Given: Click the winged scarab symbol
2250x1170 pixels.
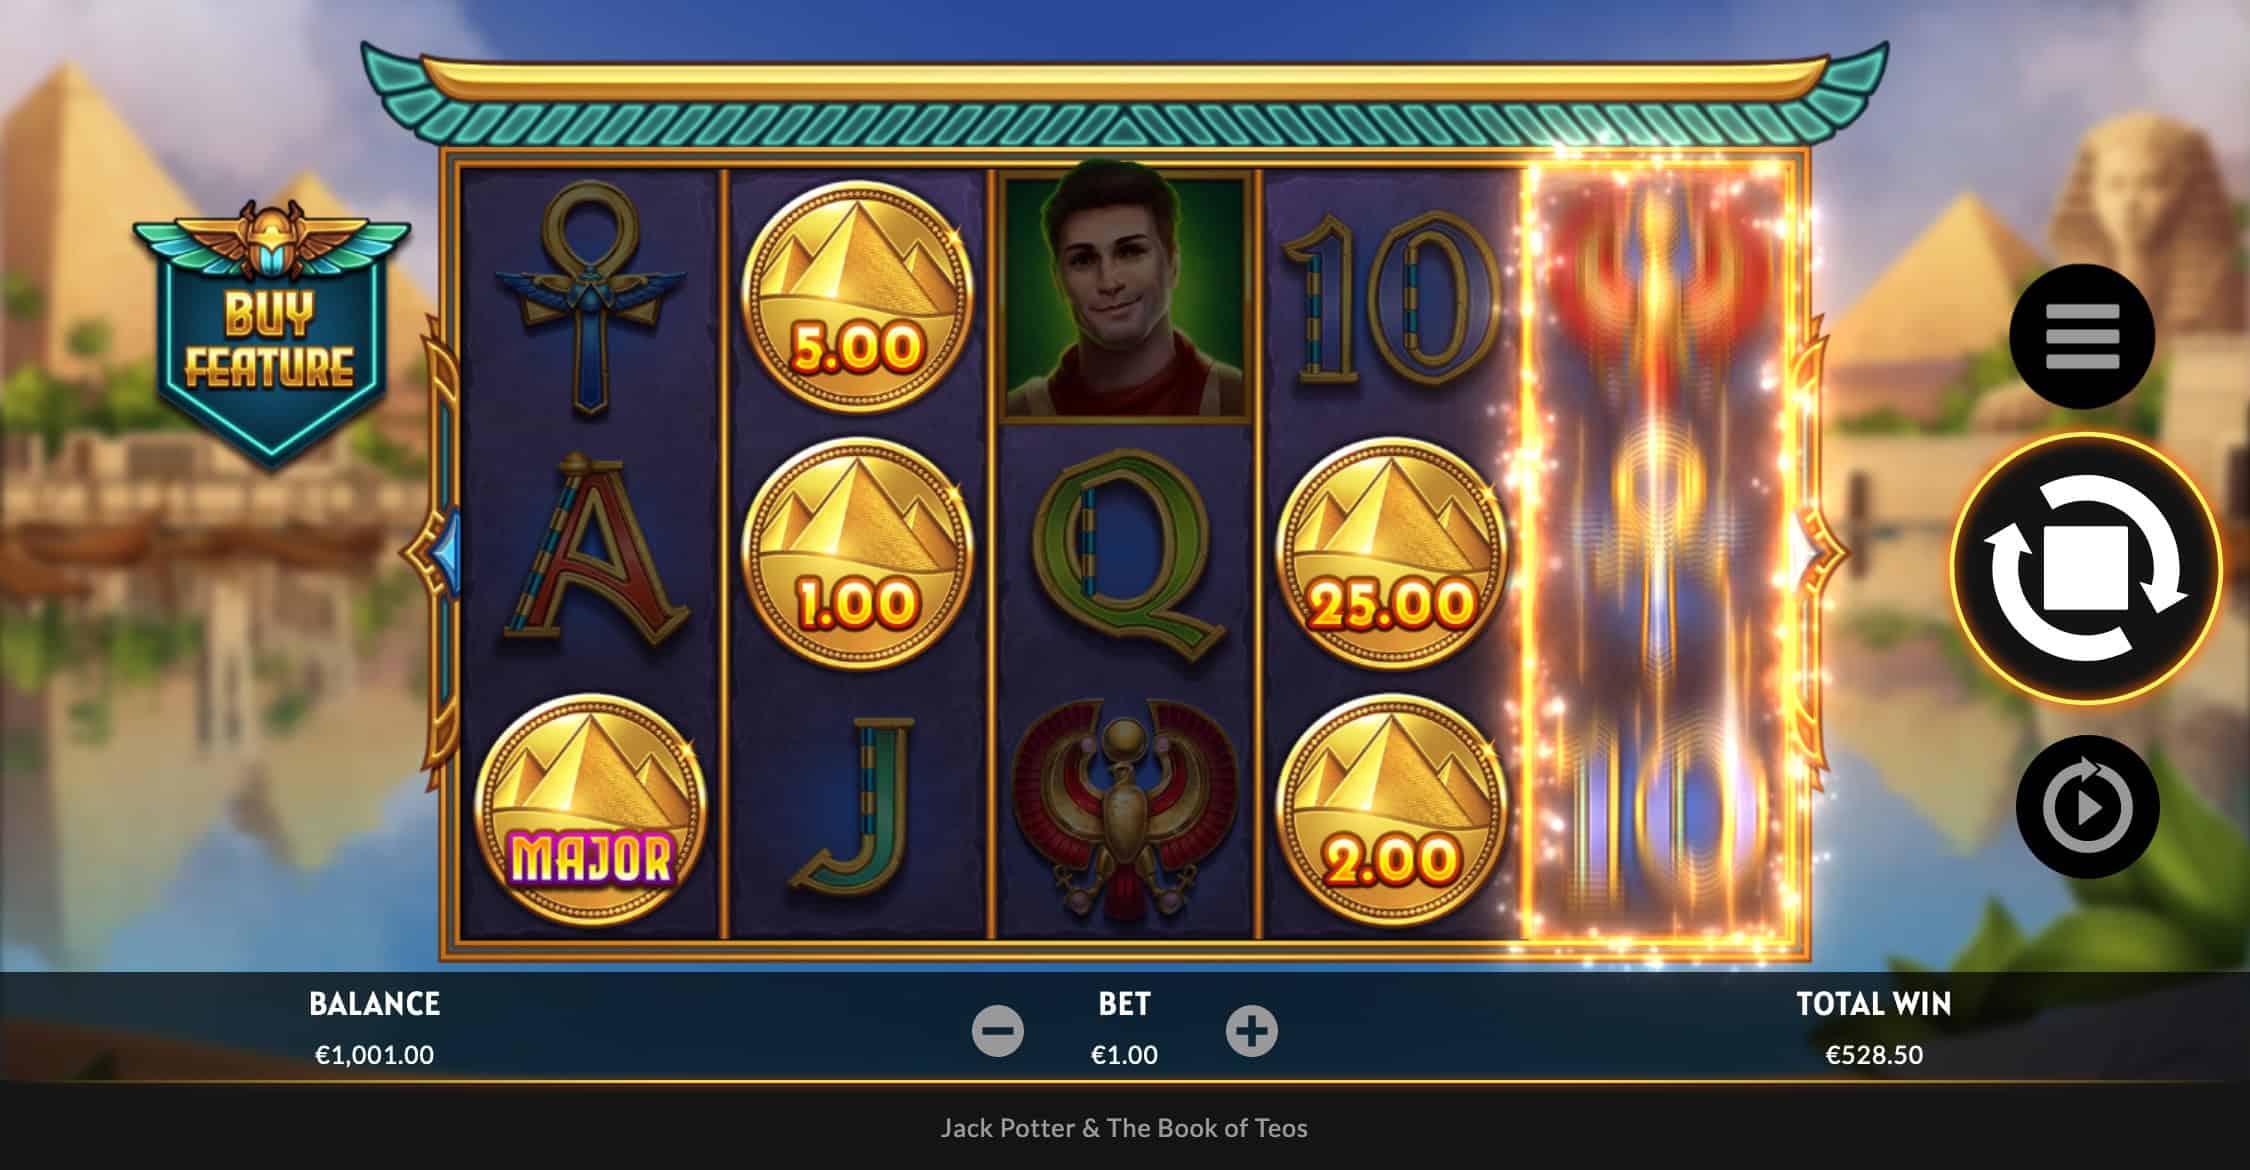Looking at the screenshot, I should 1125,810.
